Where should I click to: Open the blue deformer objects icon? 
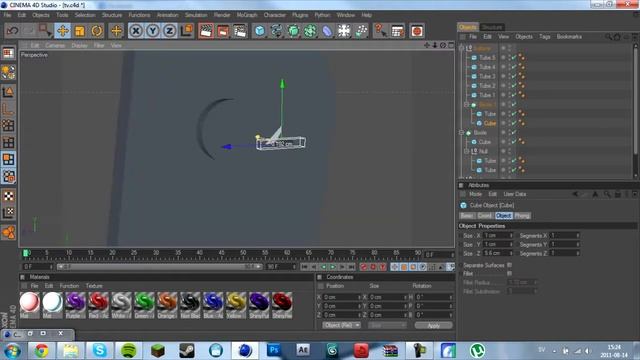327,31
